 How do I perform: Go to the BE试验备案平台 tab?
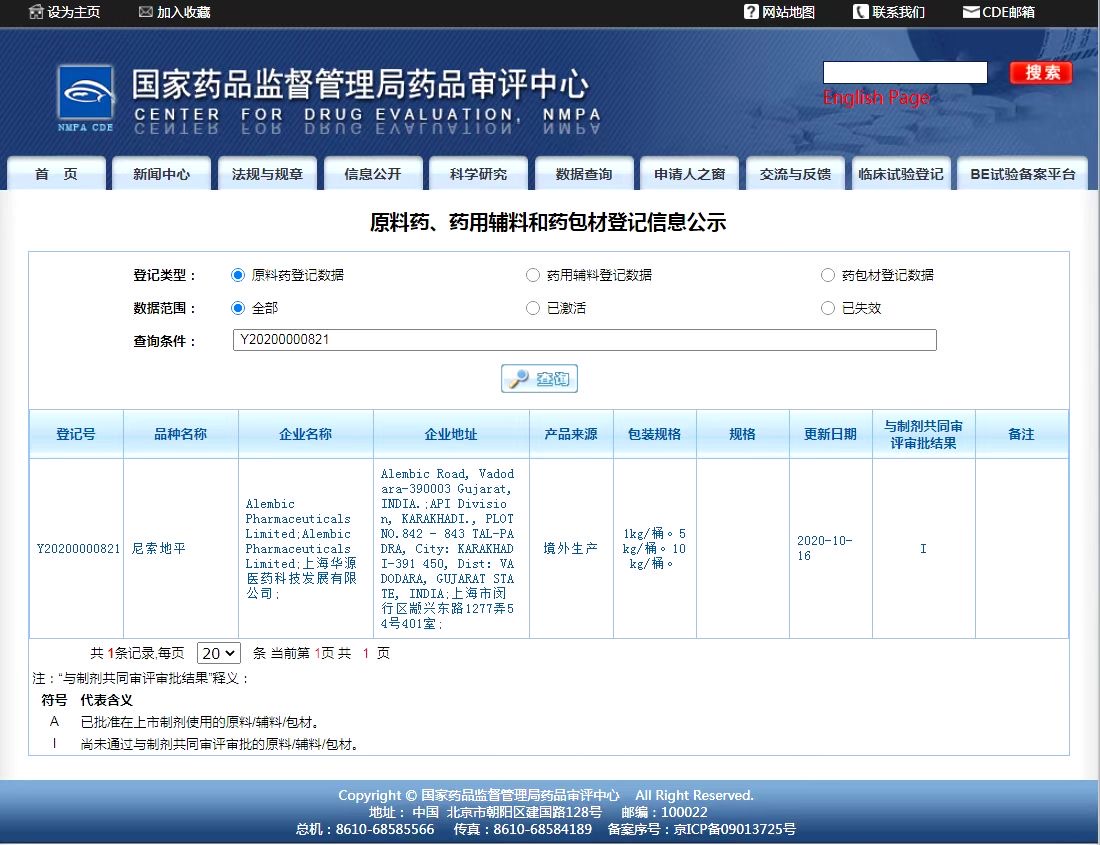1022,172
